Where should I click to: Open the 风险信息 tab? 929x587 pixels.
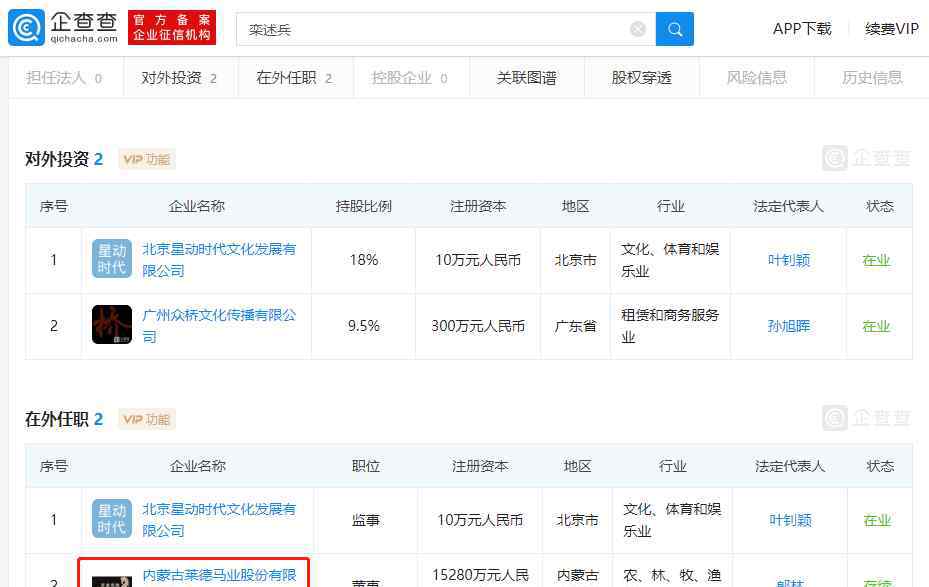(x=757, y=78)
